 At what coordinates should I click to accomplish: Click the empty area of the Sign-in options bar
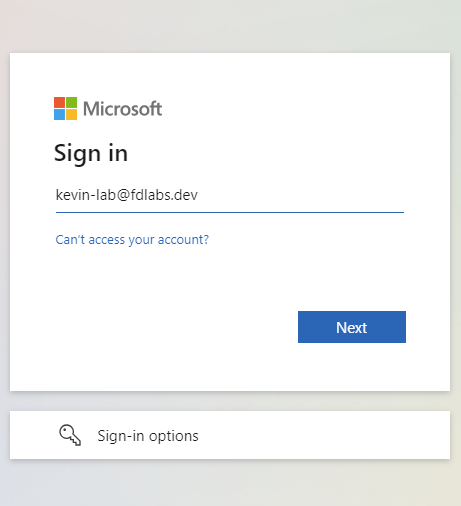click(x=323, y=435)
